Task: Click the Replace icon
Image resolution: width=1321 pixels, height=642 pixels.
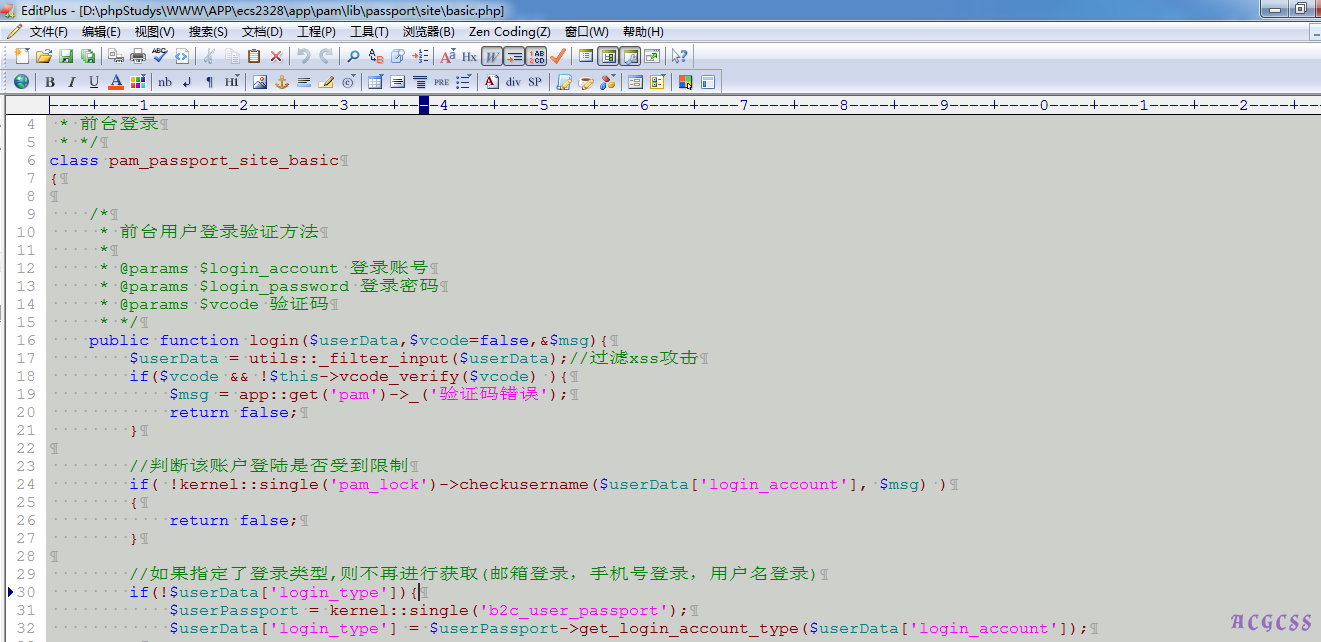Action: point(376,56)
